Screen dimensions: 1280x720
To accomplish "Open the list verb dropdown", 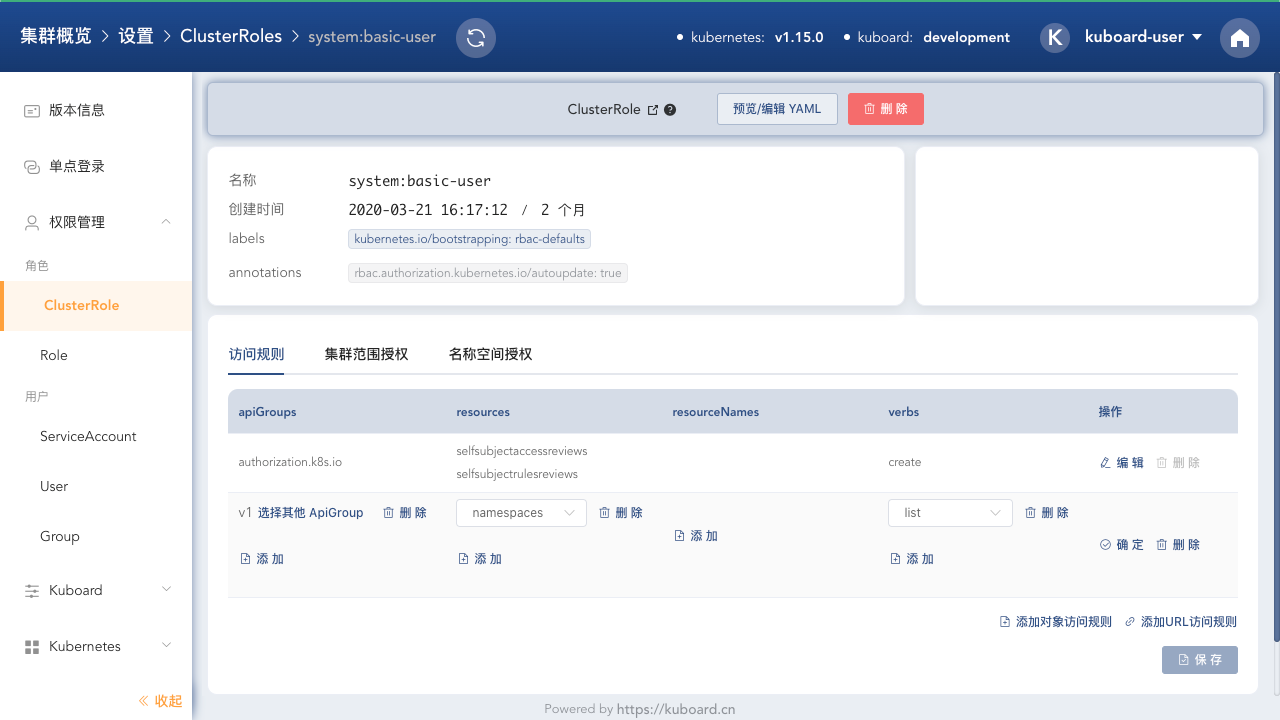I will 950,512.
